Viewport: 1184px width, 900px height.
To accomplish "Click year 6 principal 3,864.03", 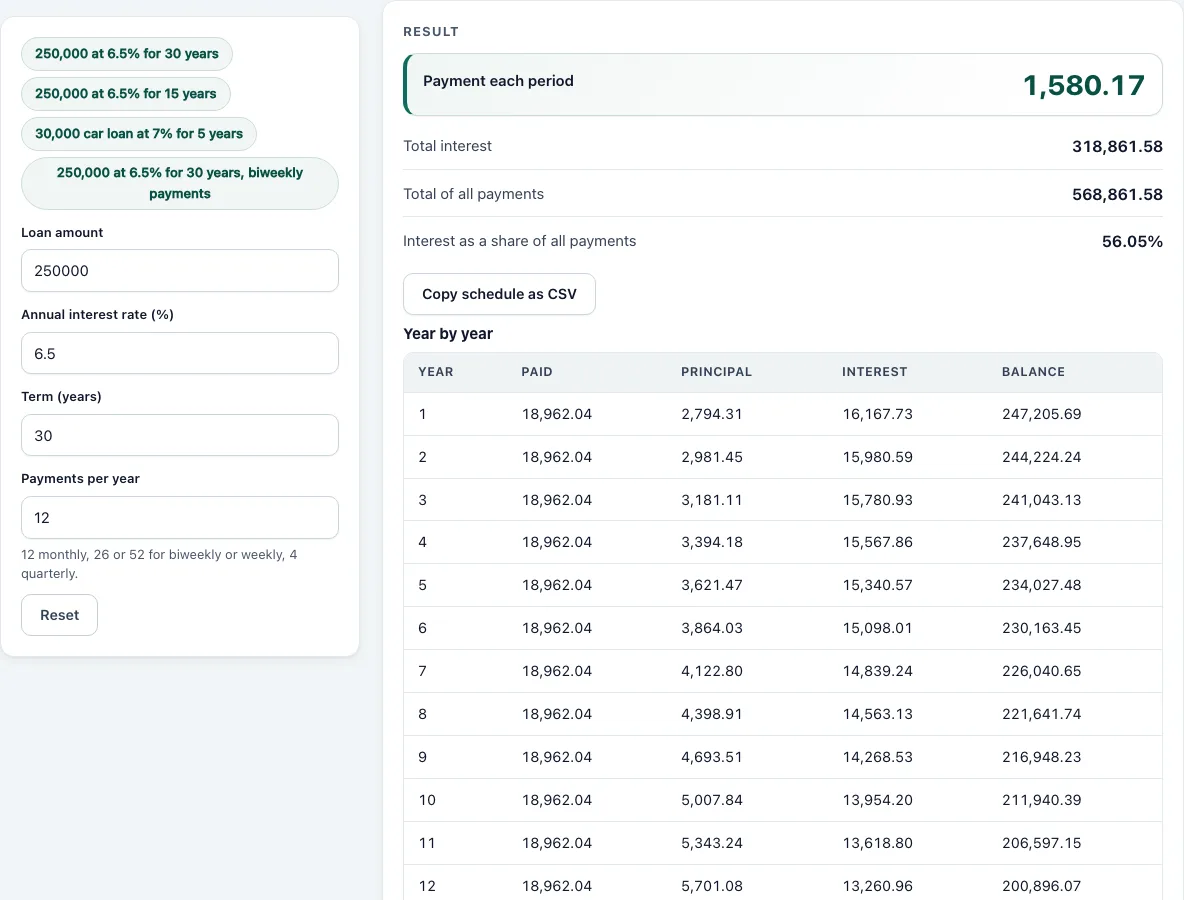I will [712, 628].
